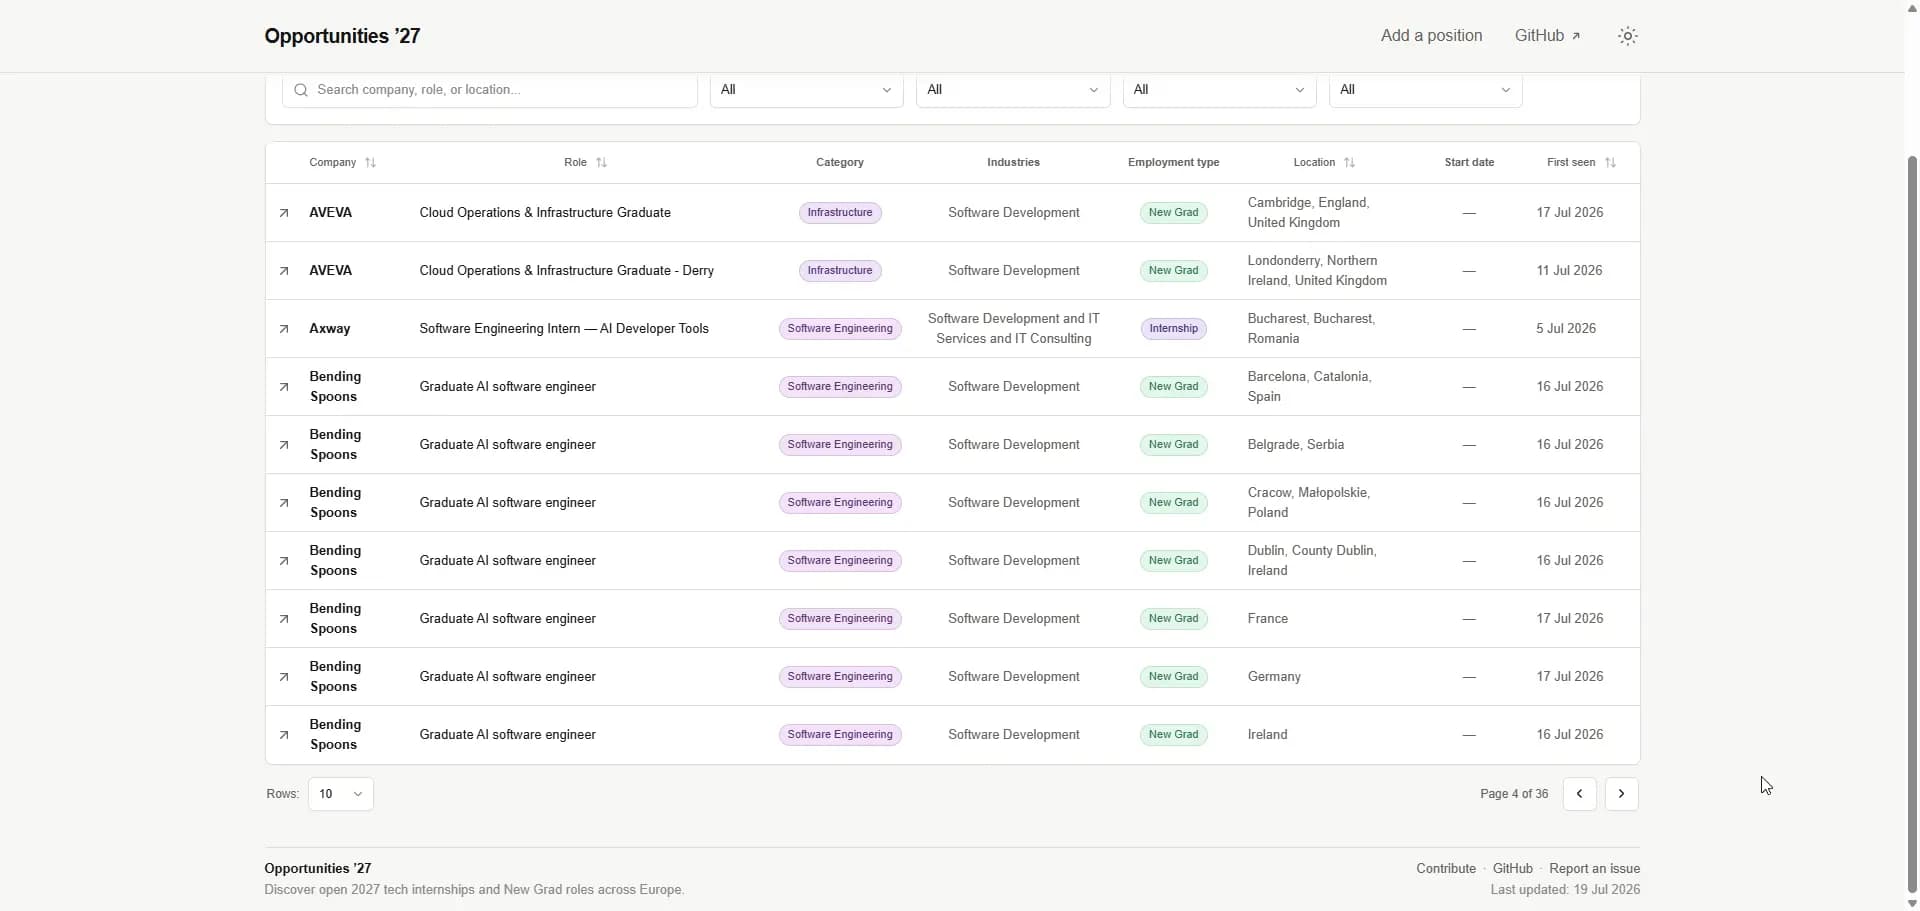Viewport: 1920px width, 911px height.
Task: Click the Infrastructure tag in the Derry row
Action: [840, 271]
